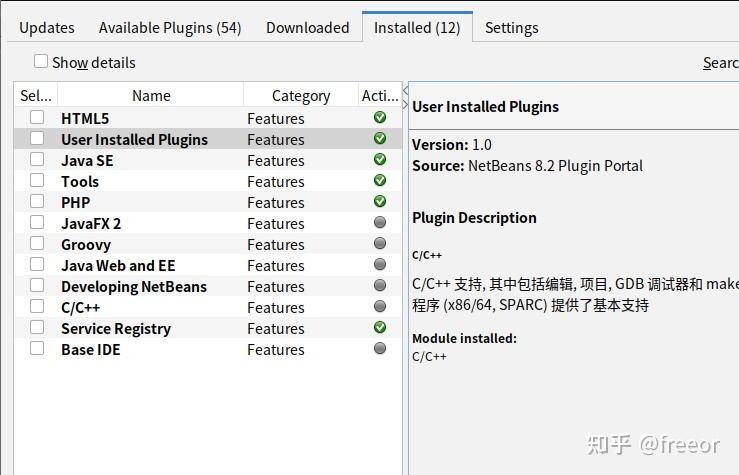Screen dimensions: 739x475
Task: Click the Acti... column header
Action: pos(380,96)
